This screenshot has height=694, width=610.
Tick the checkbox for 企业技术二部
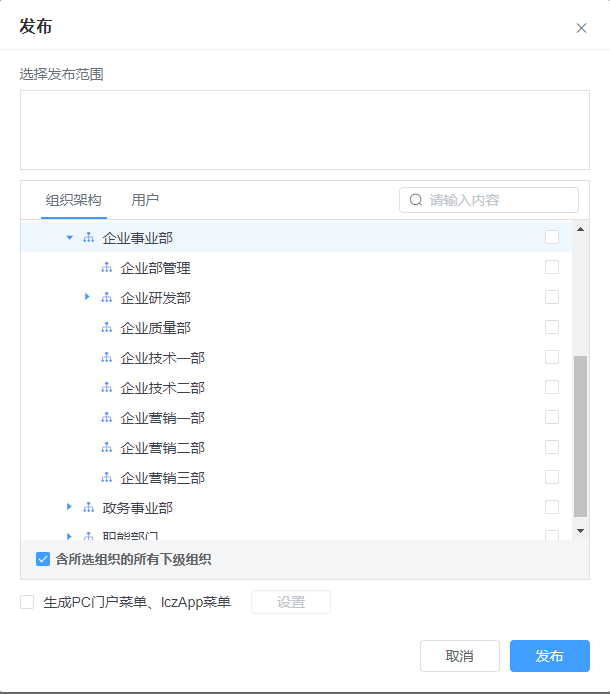pyautogui.click(x=552, y=387)
